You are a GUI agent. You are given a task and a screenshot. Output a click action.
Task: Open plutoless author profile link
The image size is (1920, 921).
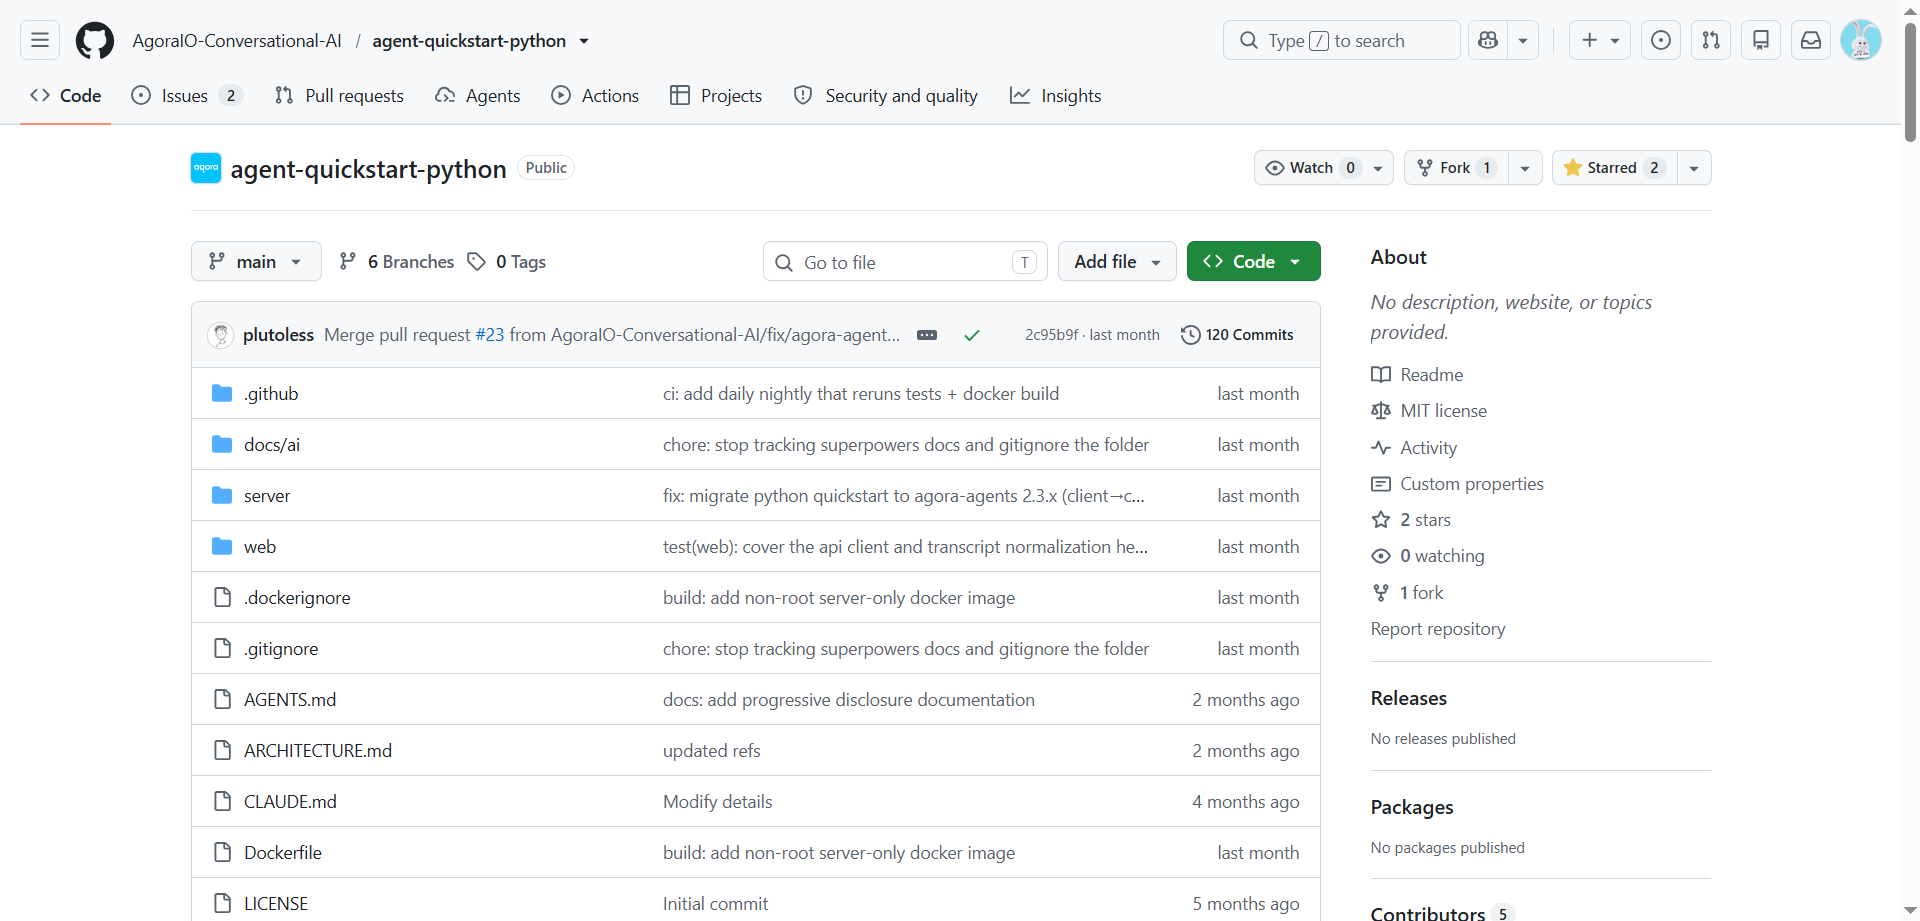[x=278, y=335]
